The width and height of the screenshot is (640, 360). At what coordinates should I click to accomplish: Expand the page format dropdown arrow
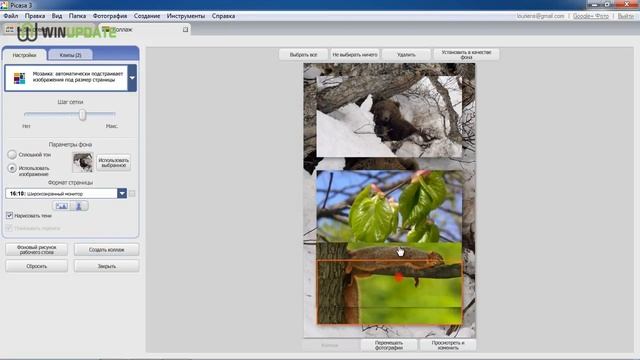coord(122,193)
